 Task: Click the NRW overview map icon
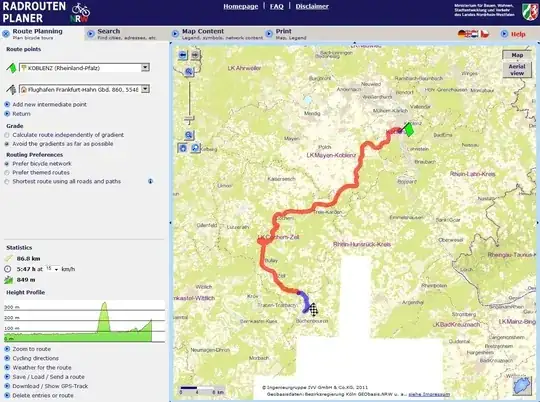click(x=522, y=386)
